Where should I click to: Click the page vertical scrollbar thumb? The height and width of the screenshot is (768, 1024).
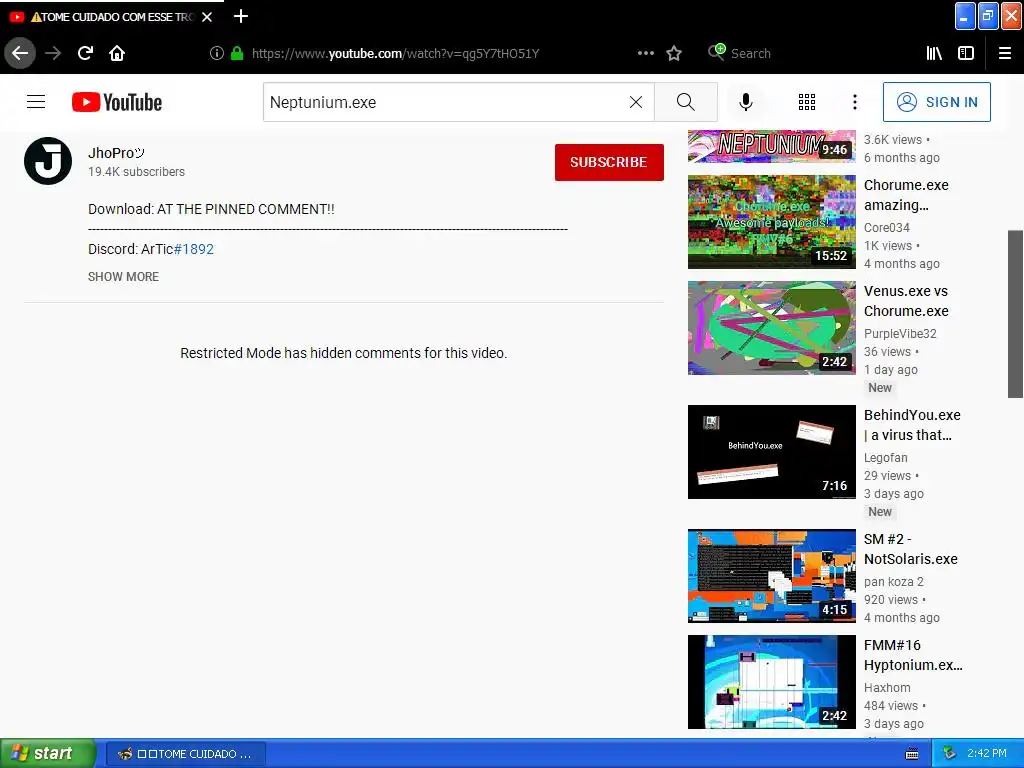pyautogui.click(x=1015, y=313)
